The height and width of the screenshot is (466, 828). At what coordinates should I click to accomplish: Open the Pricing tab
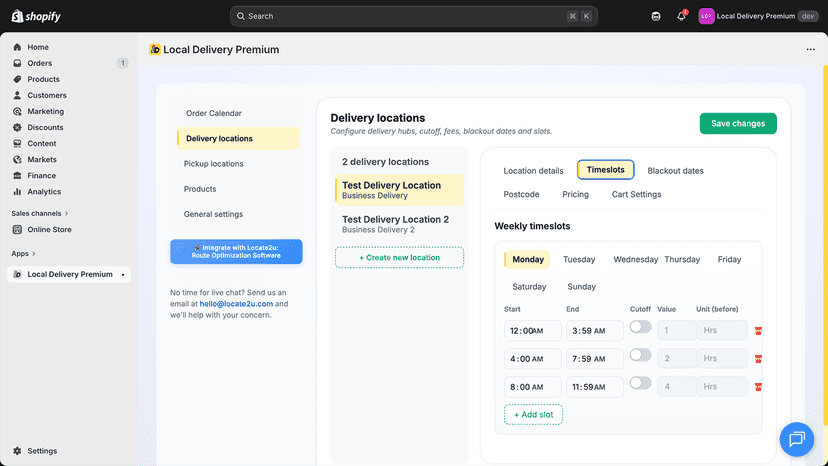click(x=575, y=194)
